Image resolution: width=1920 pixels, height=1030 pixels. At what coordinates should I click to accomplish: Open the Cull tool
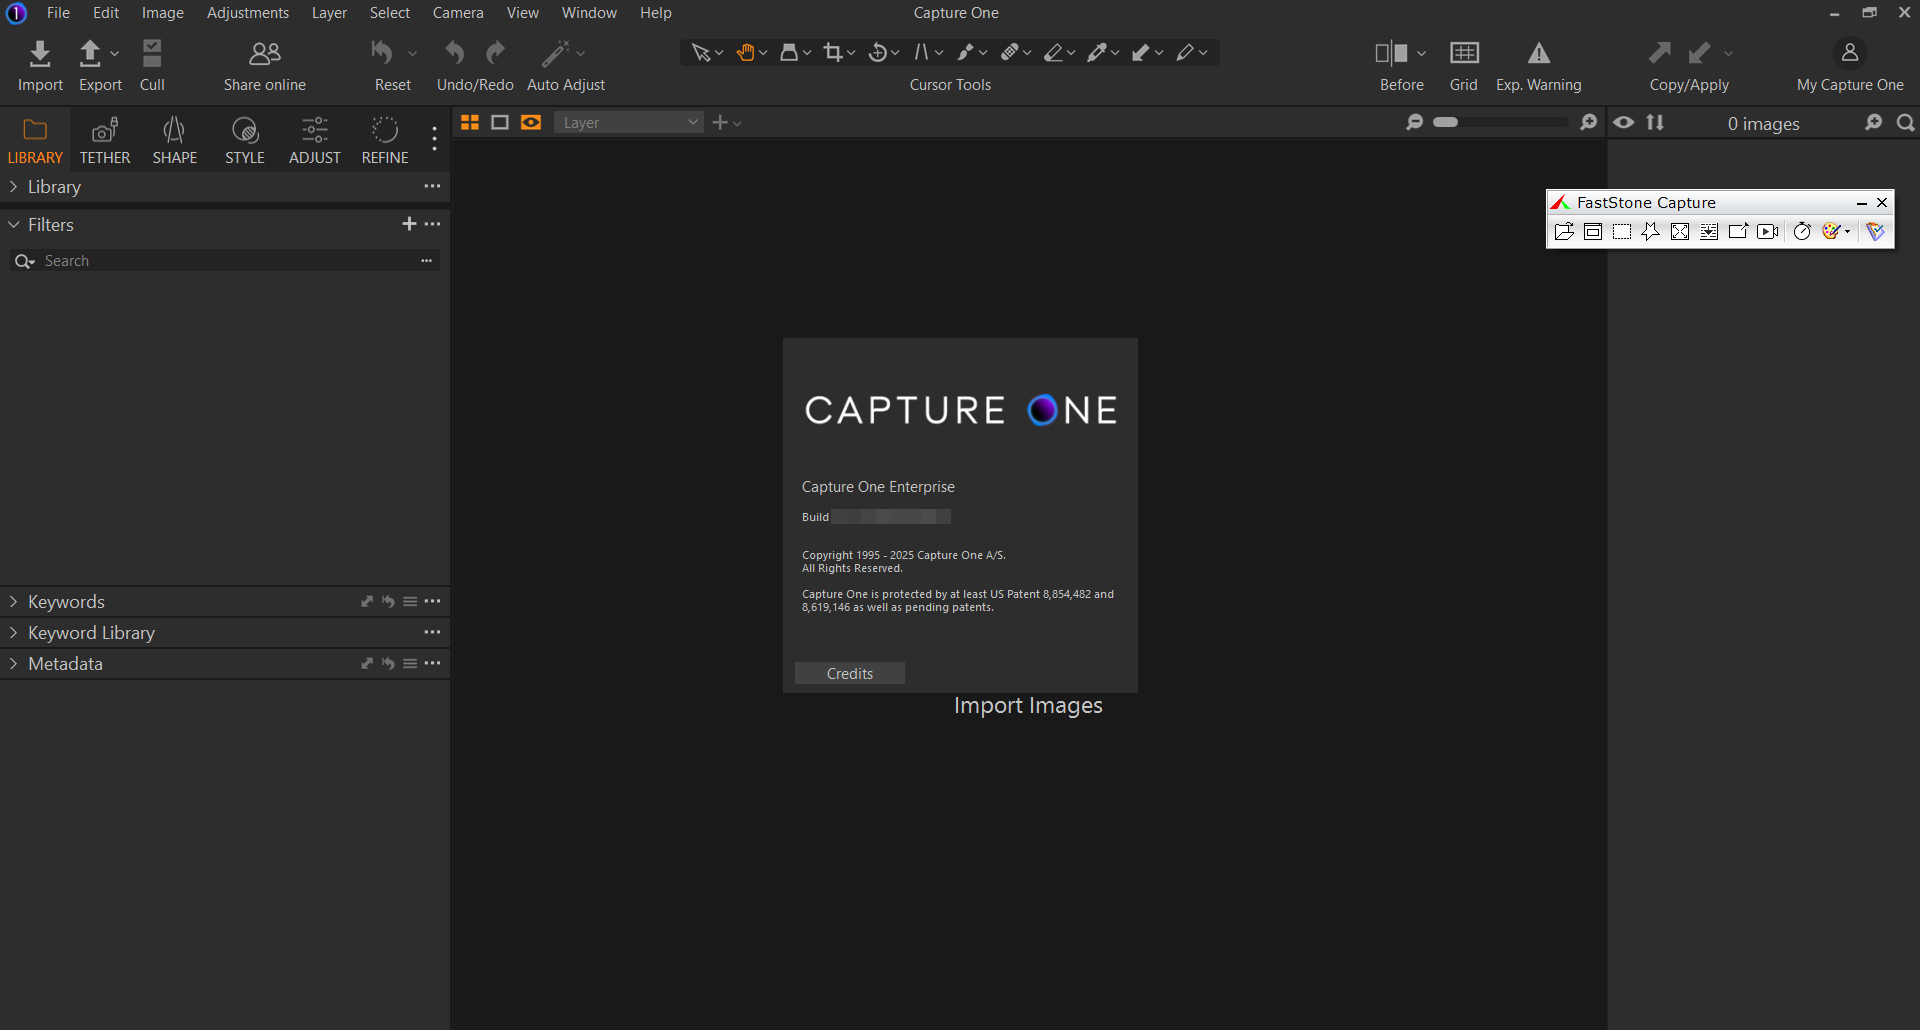[x=152, y=53]
